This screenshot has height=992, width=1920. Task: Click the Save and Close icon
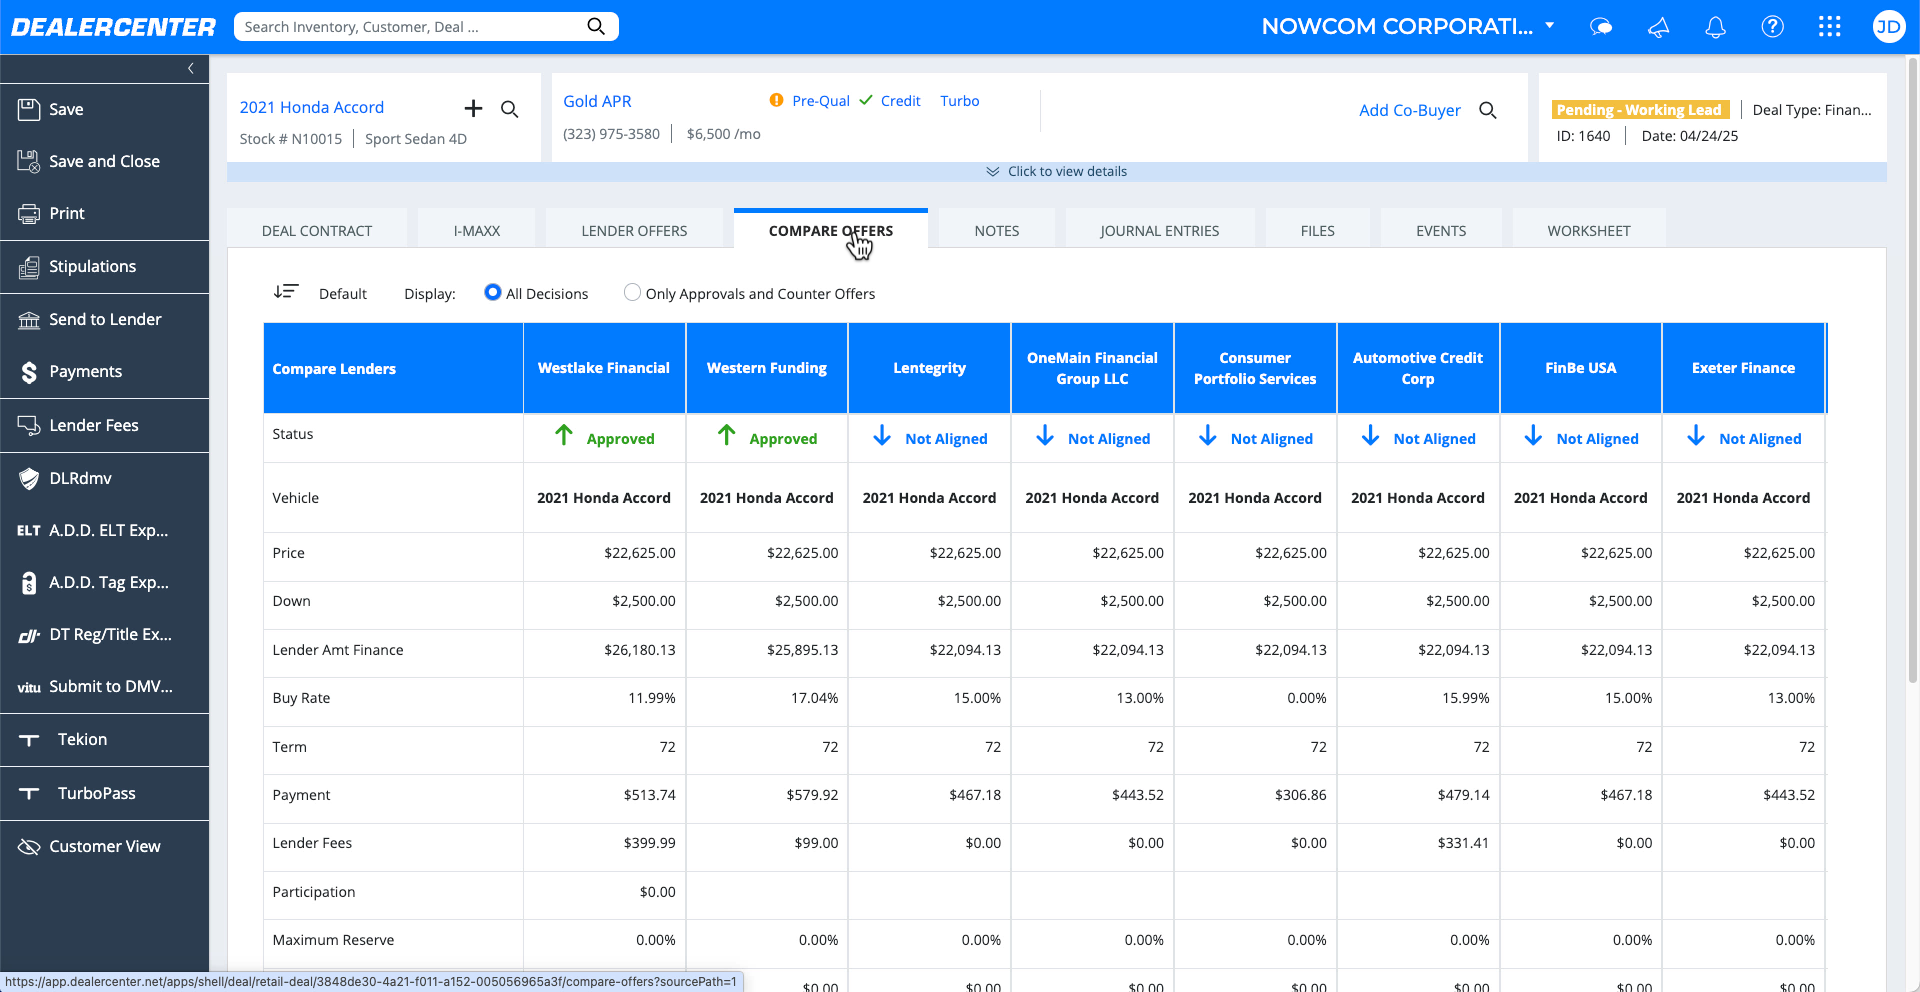coord(29,161)
